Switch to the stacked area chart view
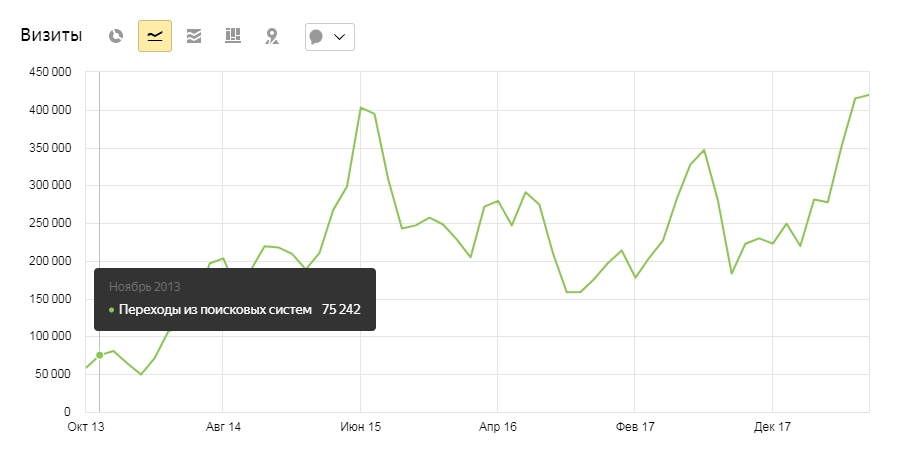Screen dimensions: 900x460 point(194,36)
